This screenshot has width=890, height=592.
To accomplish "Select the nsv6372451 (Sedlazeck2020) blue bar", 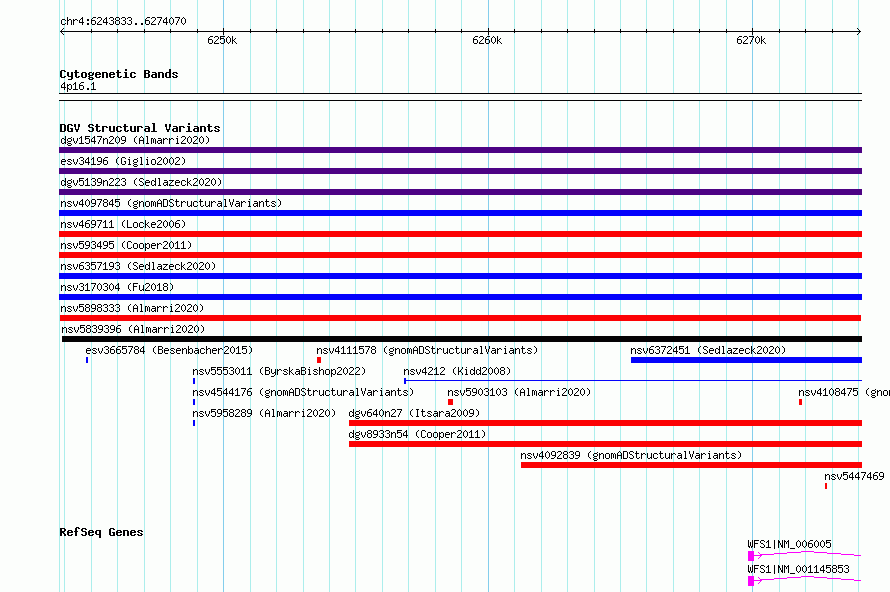I will pyautogui.click(x=746, y=360).
